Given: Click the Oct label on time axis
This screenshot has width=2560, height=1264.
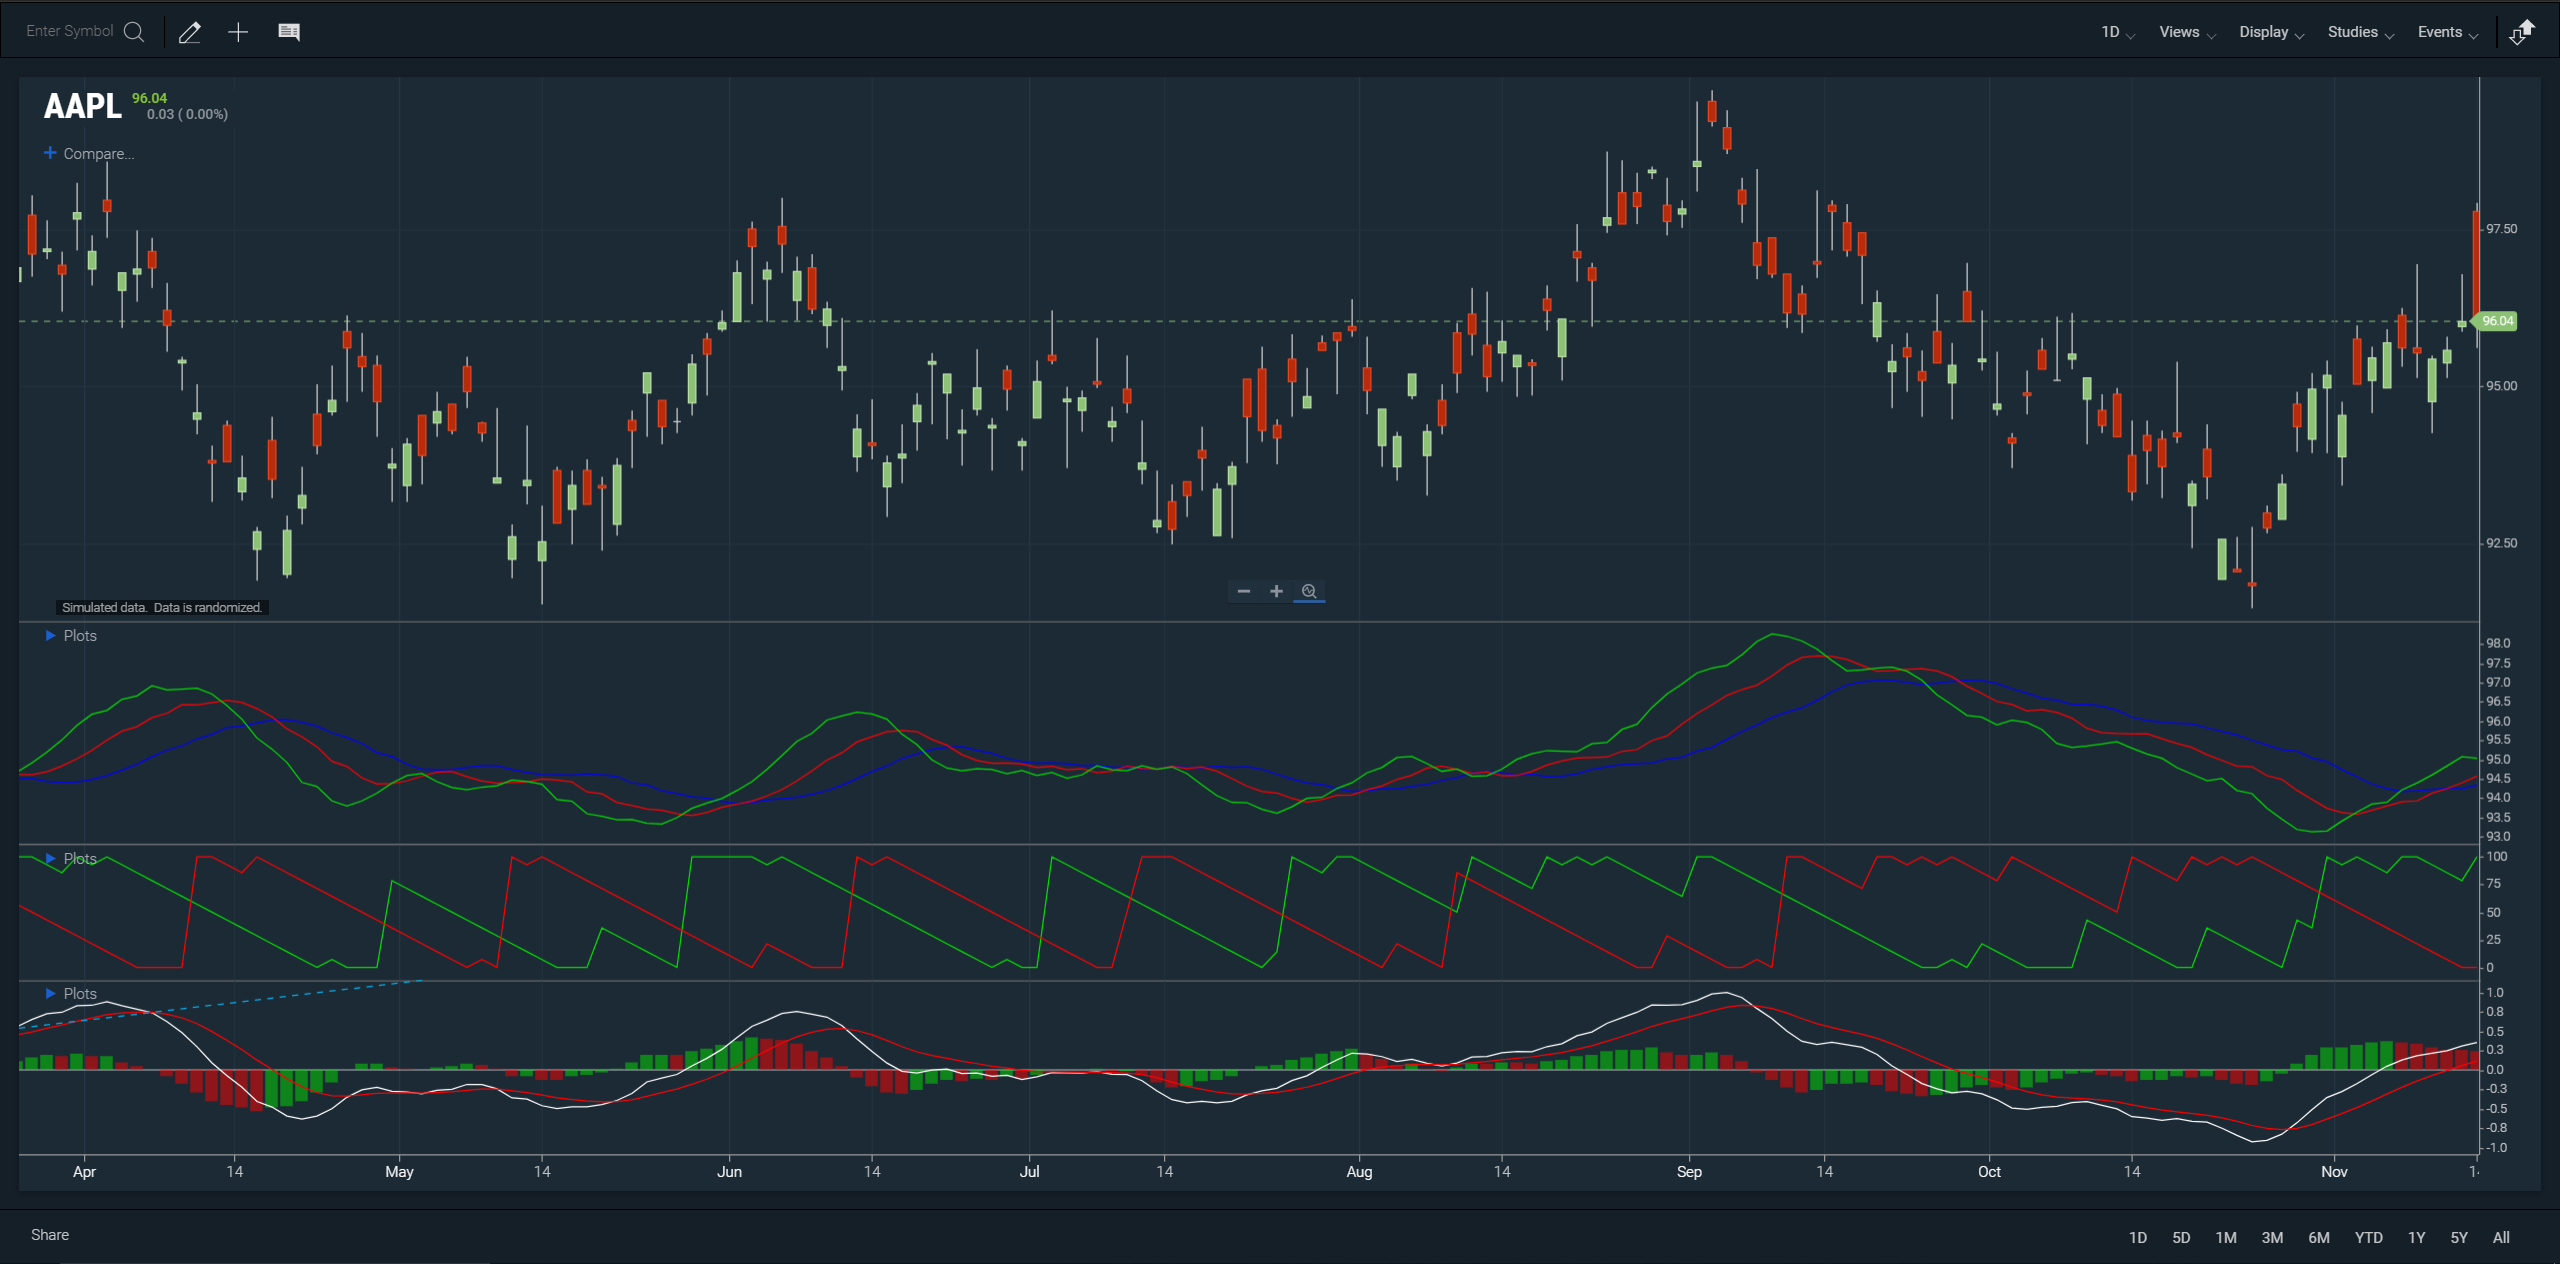Looking at the screenshot, I should tap(1989, 1172).
